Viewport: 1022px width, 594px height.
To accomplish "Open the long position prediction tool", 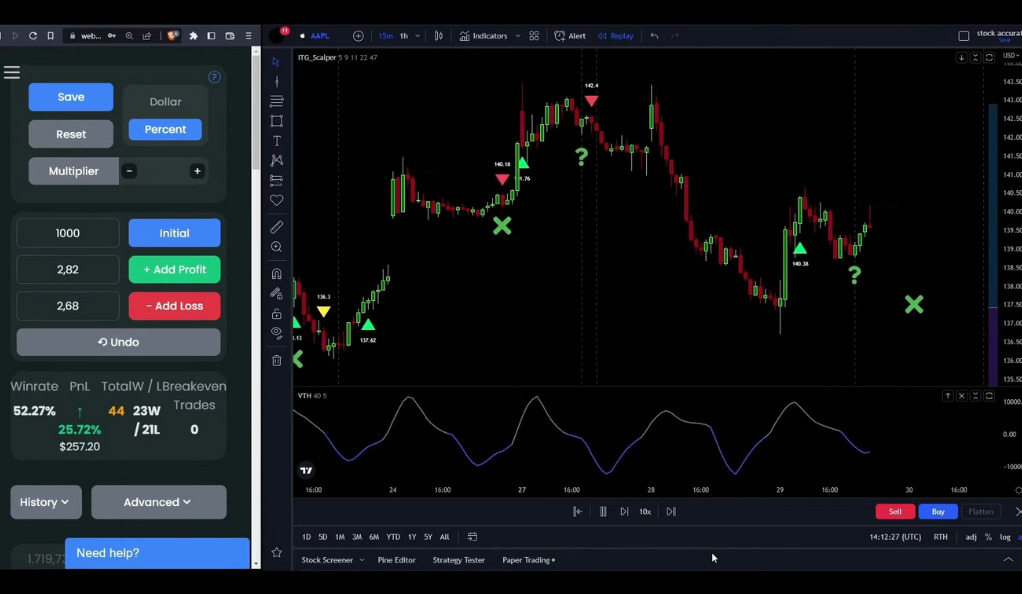I will (x=276, y=180).
